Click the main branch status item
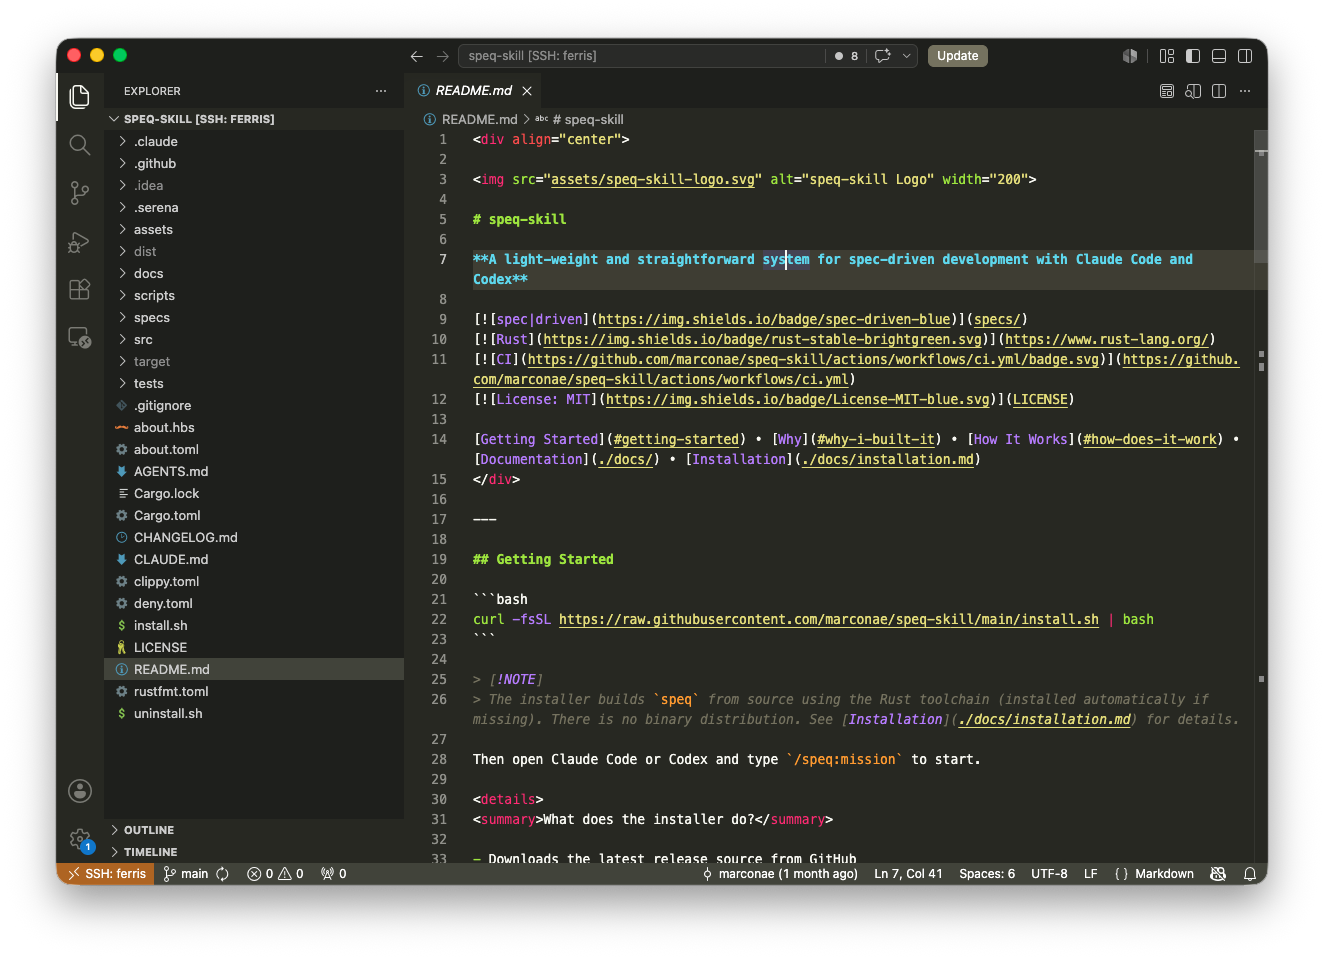 187,874
